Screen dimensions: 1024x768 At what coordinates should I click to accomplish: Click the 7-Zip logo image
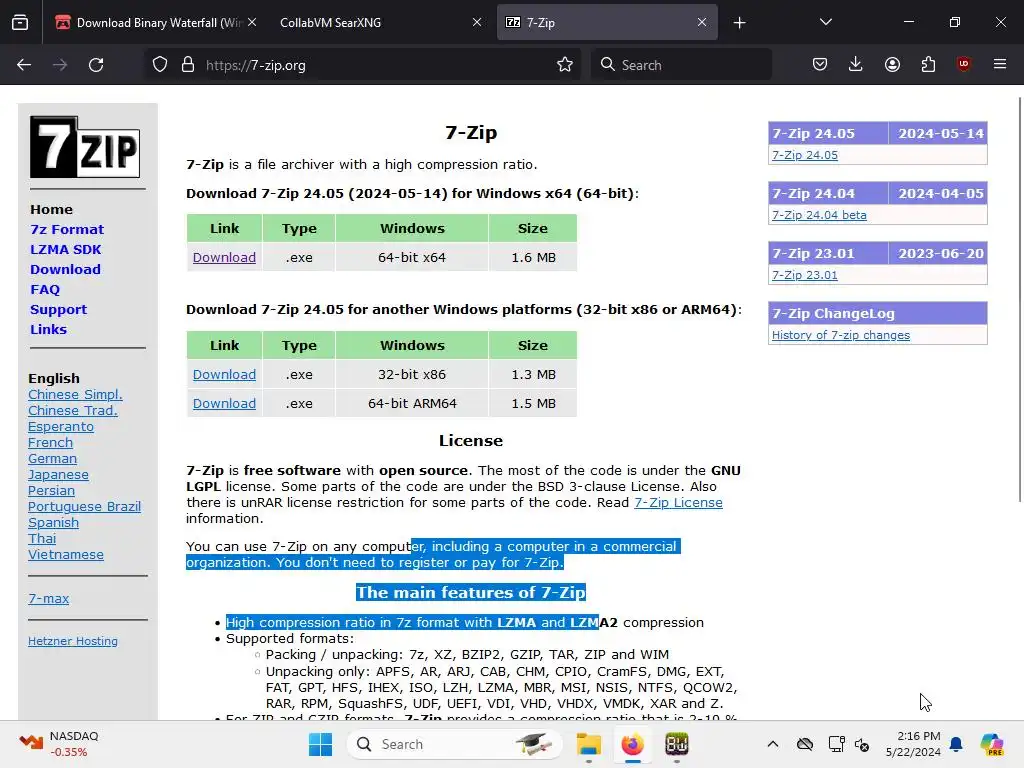(85, 147)
